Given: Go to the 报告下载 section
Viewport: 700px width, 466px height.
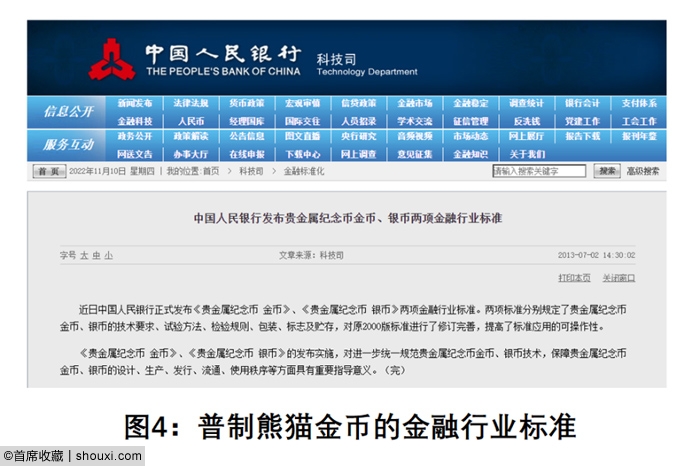Looking at the screenshot, I should pyautogui.click(x=583, y=136).
